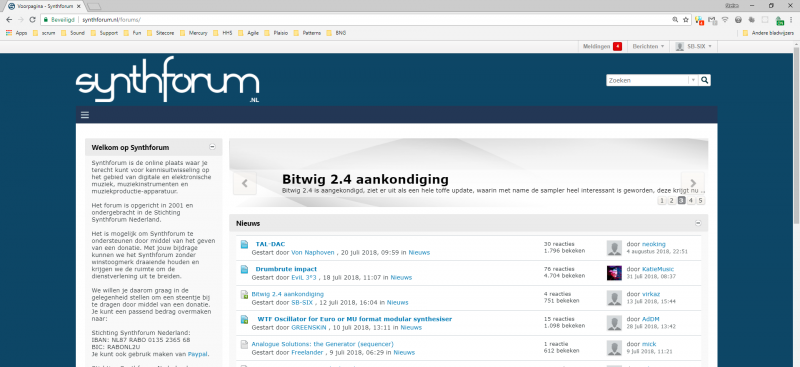Open Andere bladwijzers folder

pos(769,33)
